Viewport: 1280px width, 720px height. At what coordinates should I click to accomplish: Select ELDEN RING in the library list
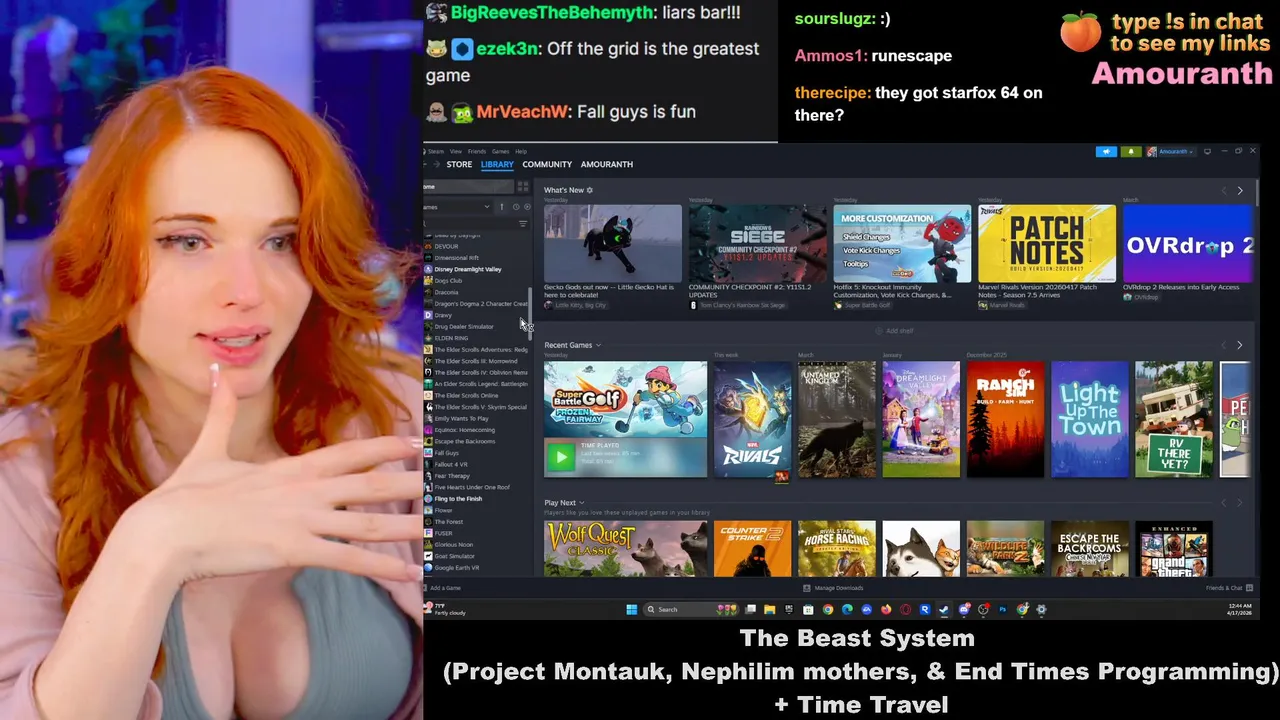pyautogui.click(x=451, y=338)
